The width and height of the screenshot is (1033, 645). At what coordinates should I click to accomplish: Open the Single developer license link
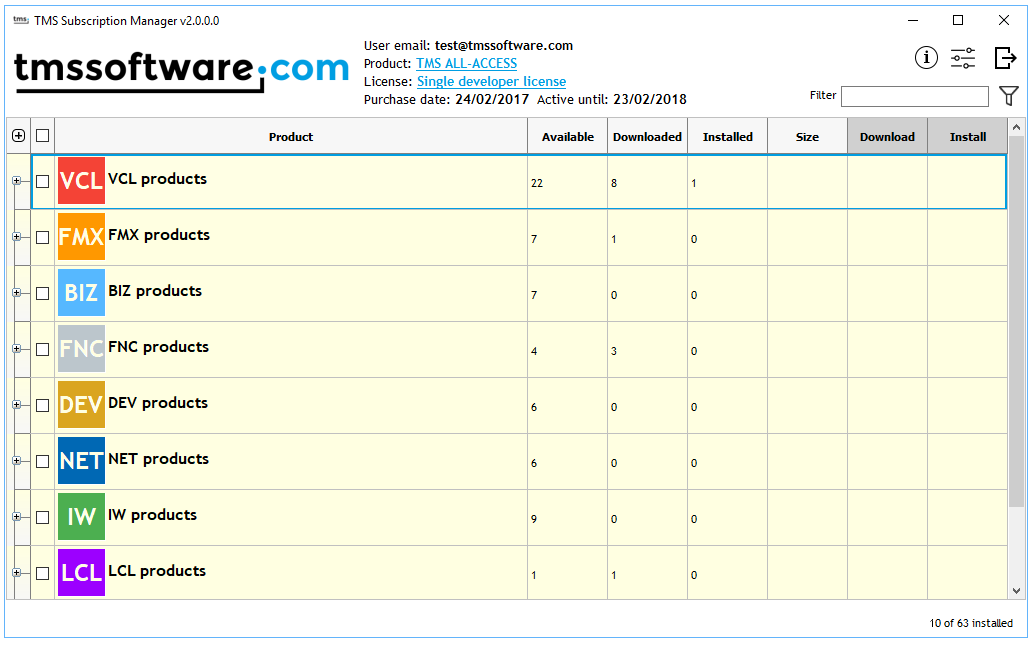click(491, 82)
